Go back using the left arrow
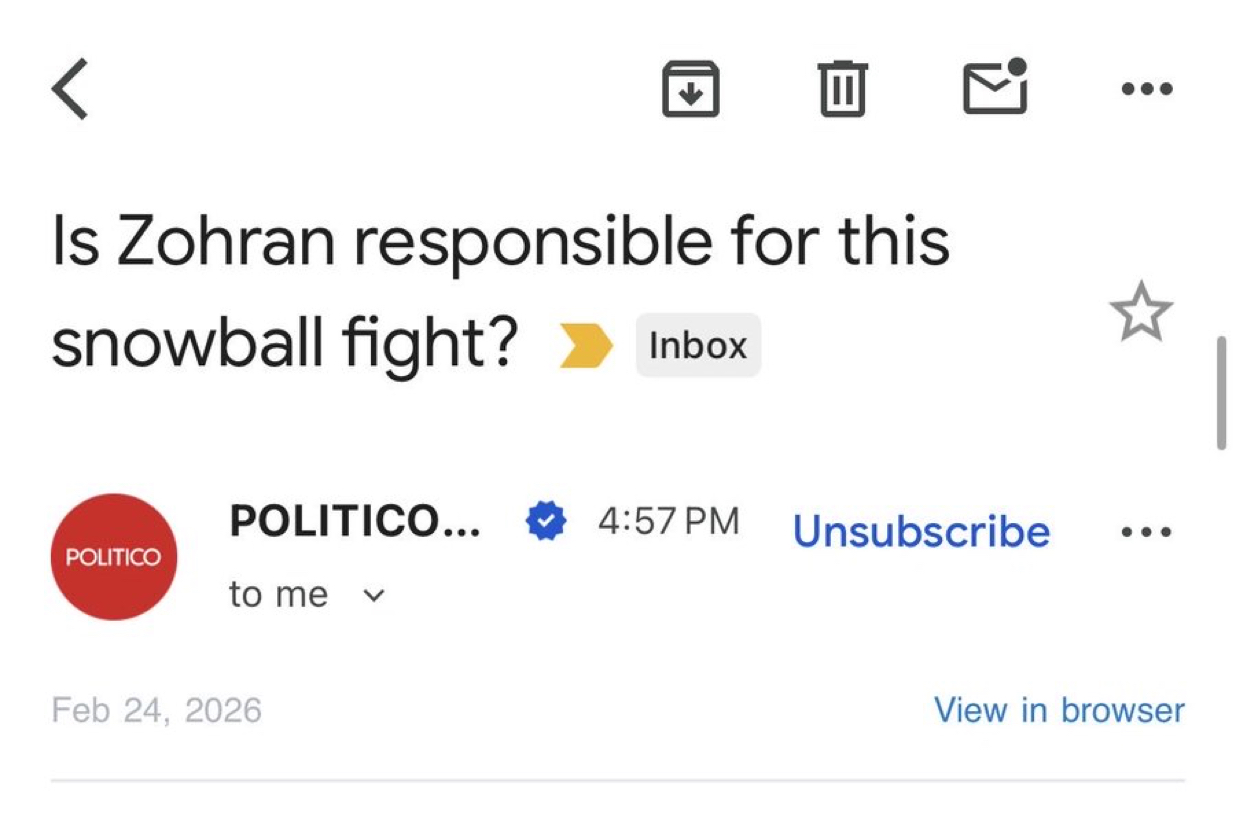1236x817 pixels. click(x=70, y=89)
